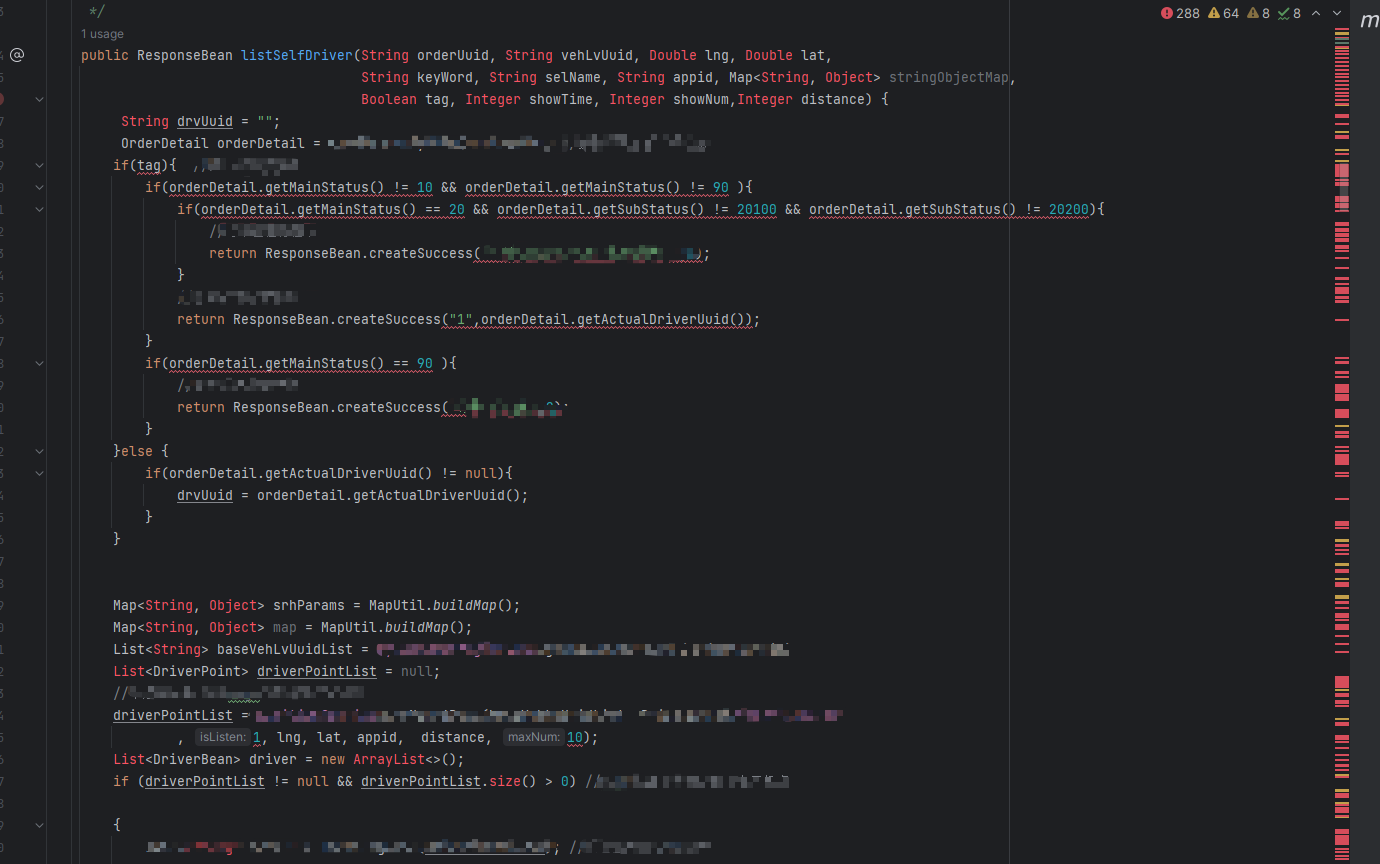
Task: Collapse the listSelfDriver method body fold arrow
Action: pos(39,99)
